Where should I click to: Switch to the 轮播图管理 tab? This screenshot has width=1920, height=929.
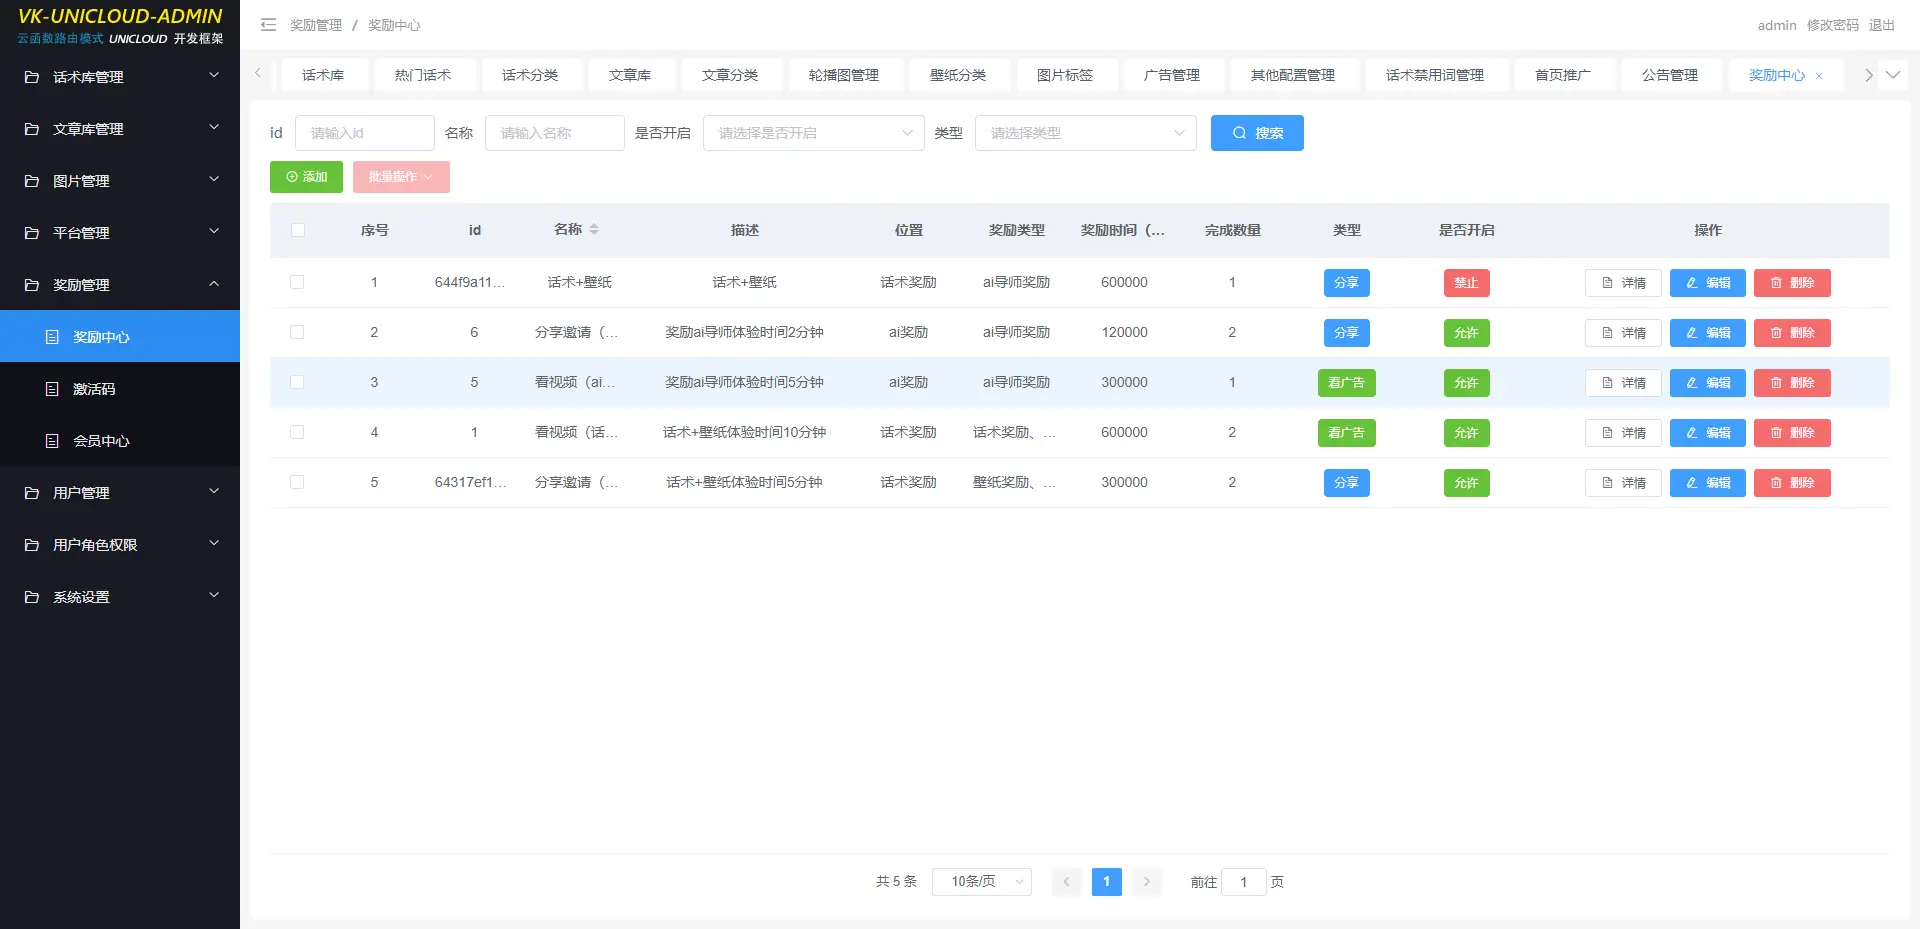pyautogui.click(x=844, y=75)
